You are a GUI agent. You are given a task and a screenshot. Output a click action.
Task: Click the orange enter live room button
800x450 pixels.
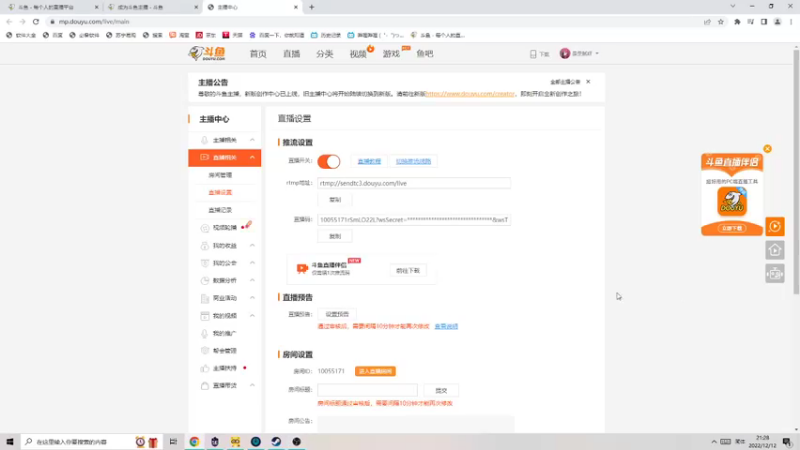[x=375, y=371]
